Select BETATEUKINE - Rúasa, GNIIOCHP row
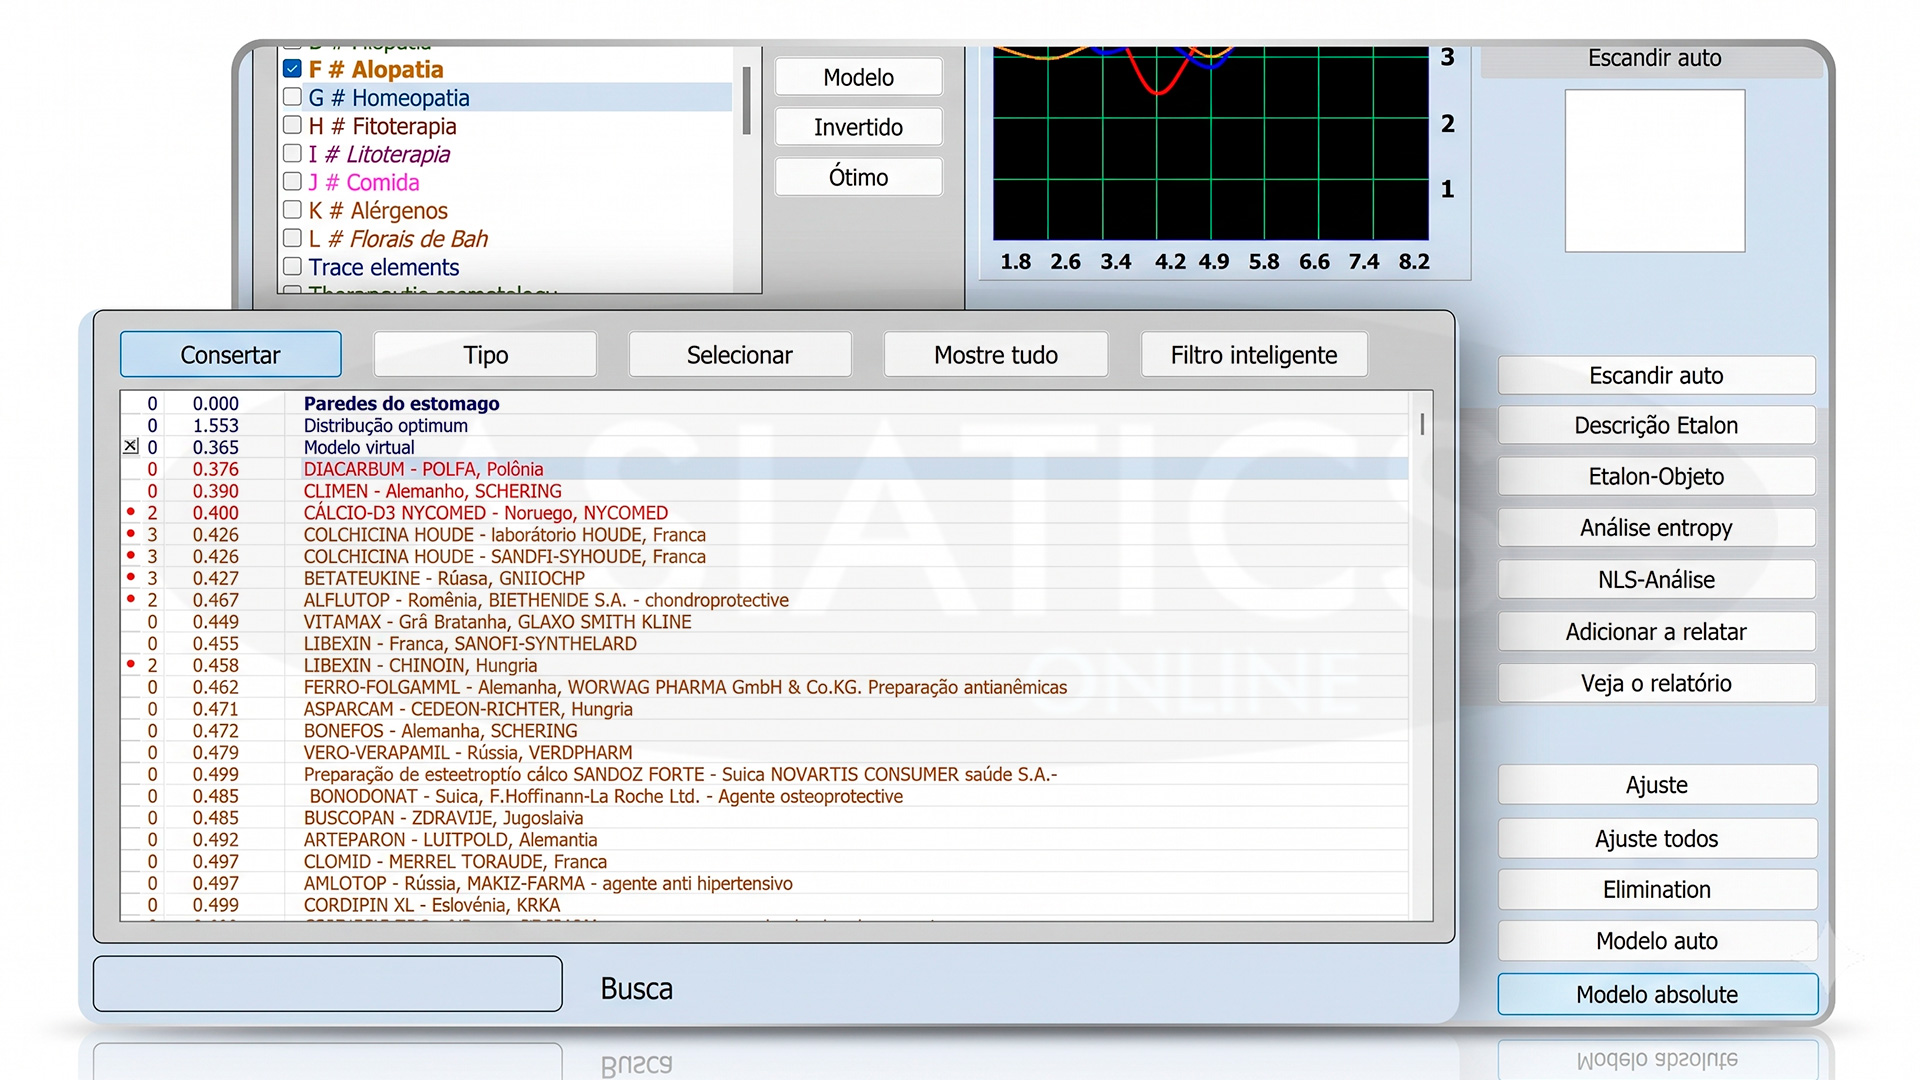1920x1080 pixels. click(765, 578)
